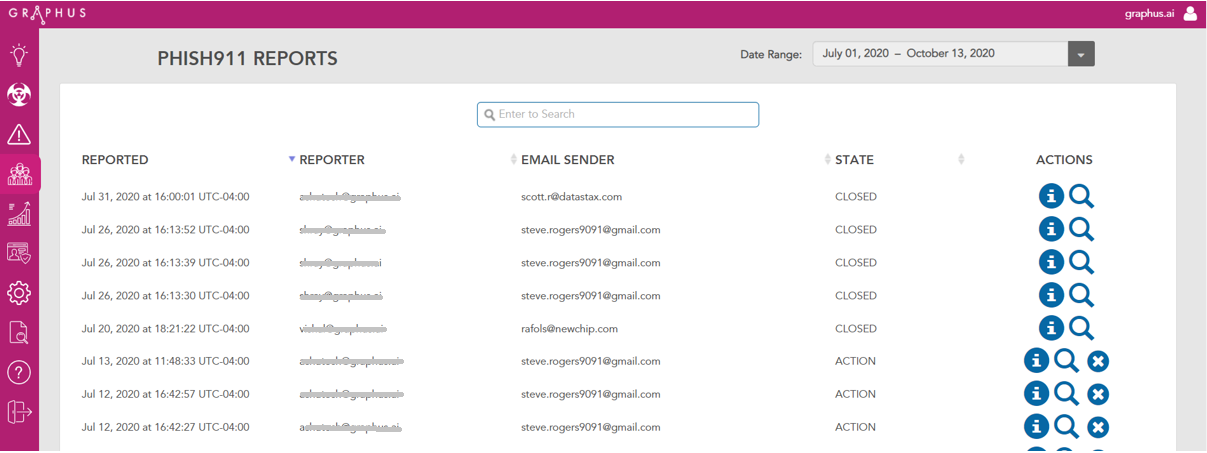Select timestamp Jul 20, 2020 at 18:21:22
Screen dimensions: 1207x453
pos(166,329)
